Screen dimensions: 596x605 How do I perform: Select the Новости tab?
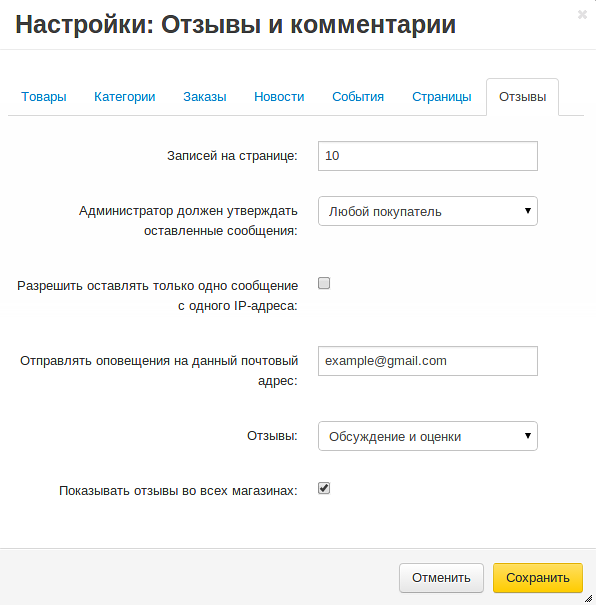tap(279, 96)
